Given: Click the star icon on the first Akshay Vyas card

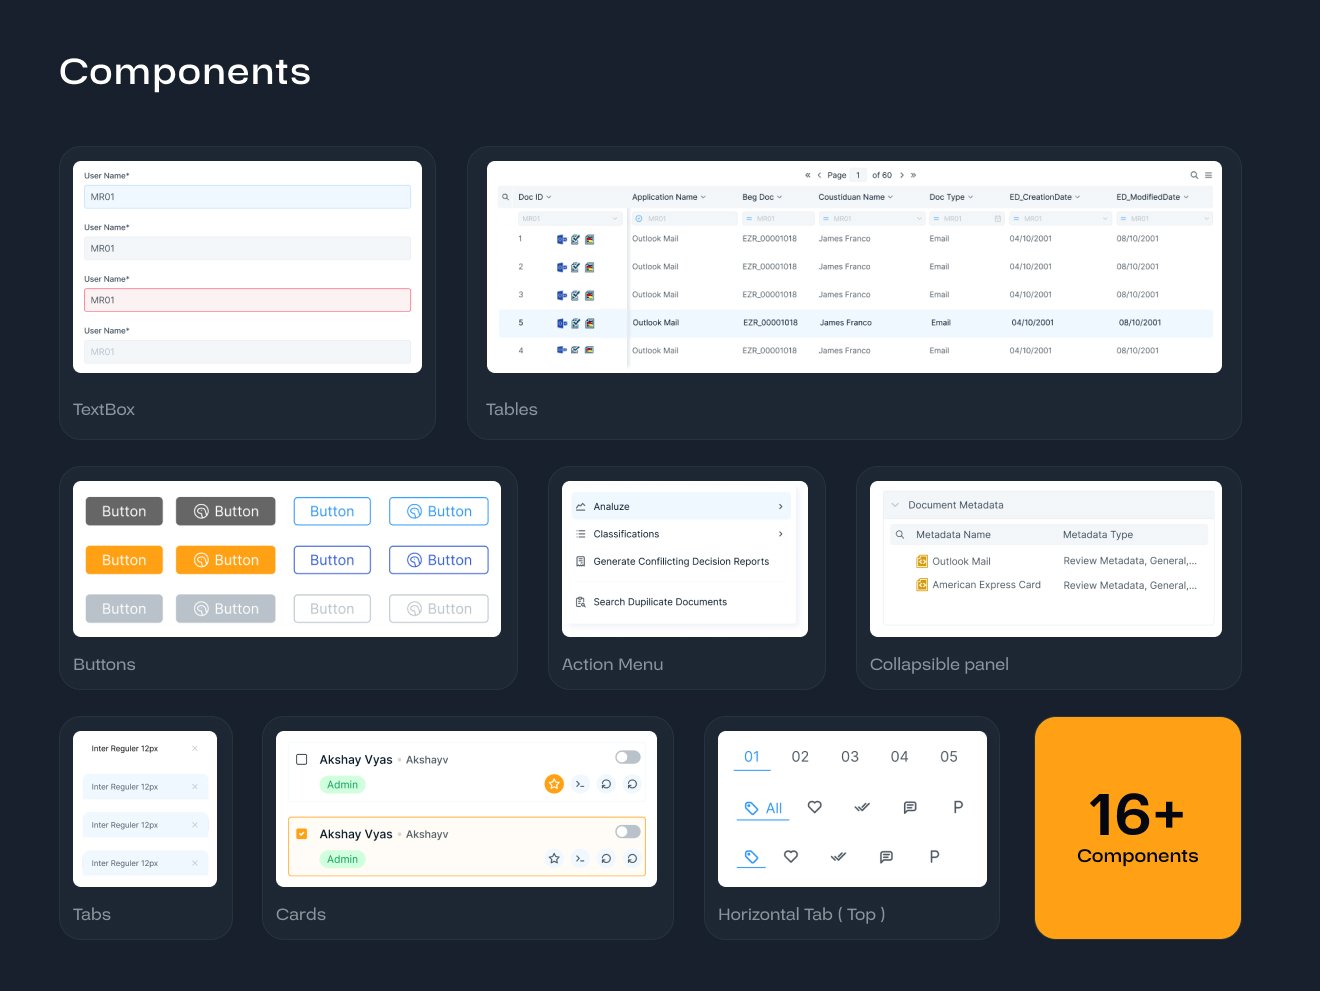Looking at the screenshot, I should point(554,784).
